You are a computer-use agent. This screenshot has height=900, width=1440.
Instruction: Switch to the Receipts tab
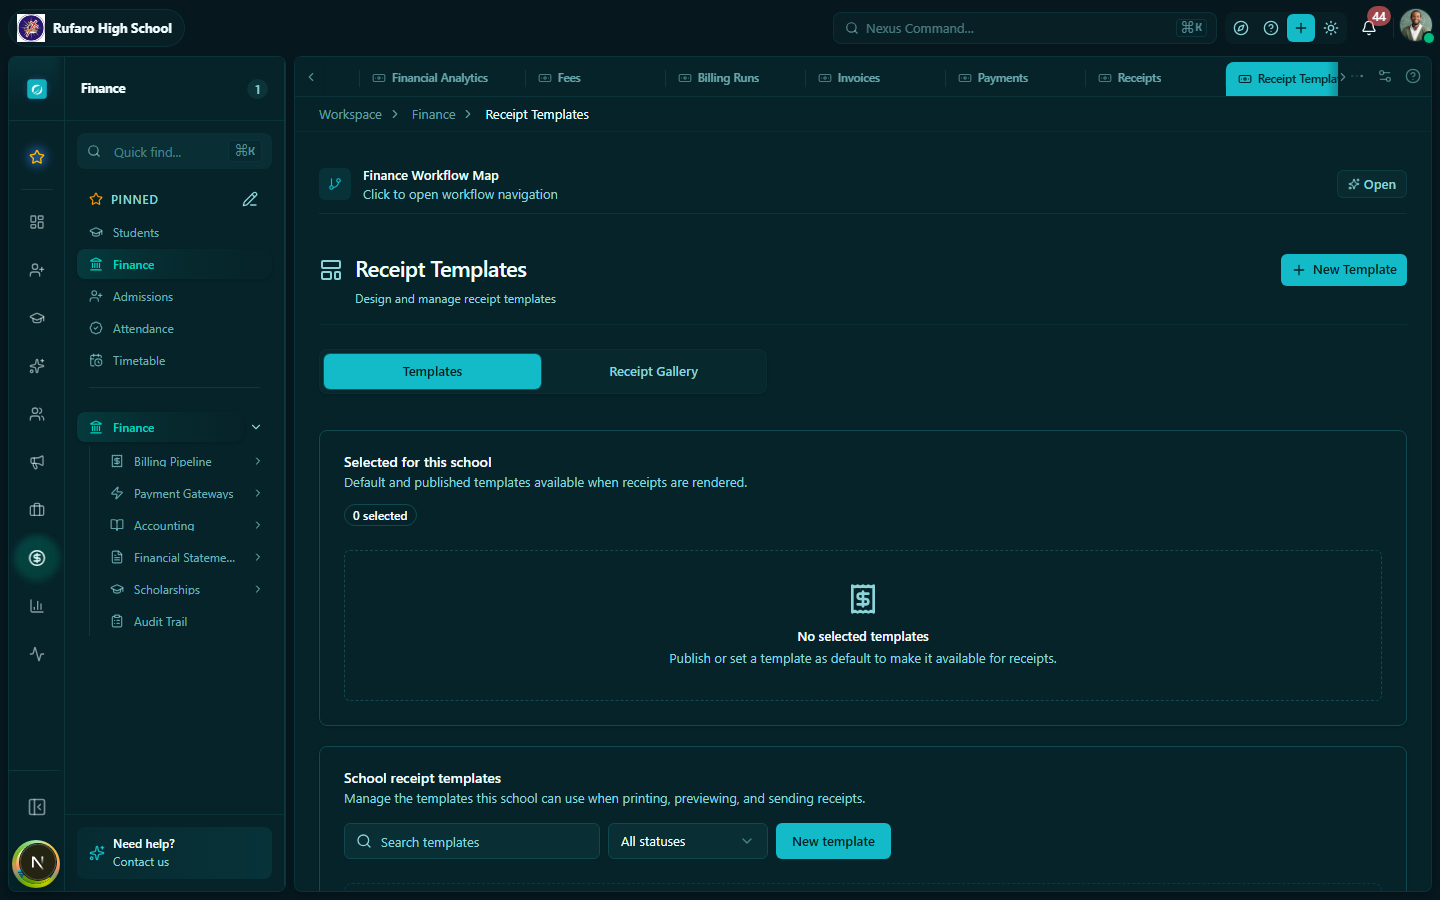(1130, 78)
